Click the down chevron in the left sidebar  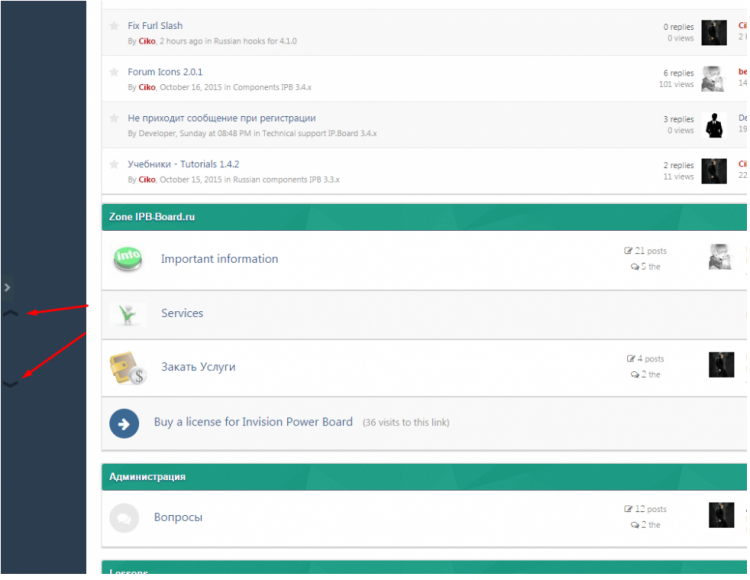[11, 382]
